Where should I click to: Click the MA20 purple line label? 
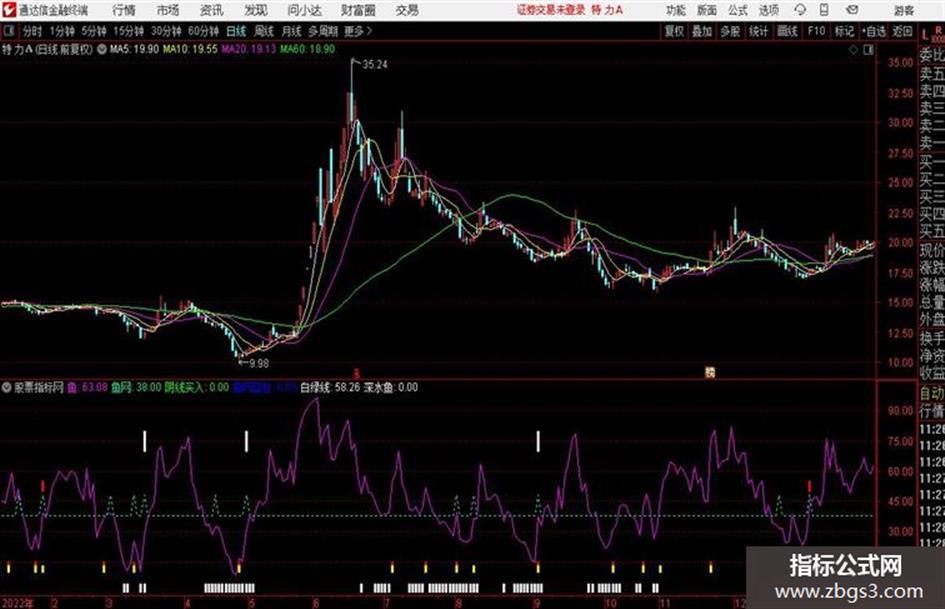pos(248,49)
